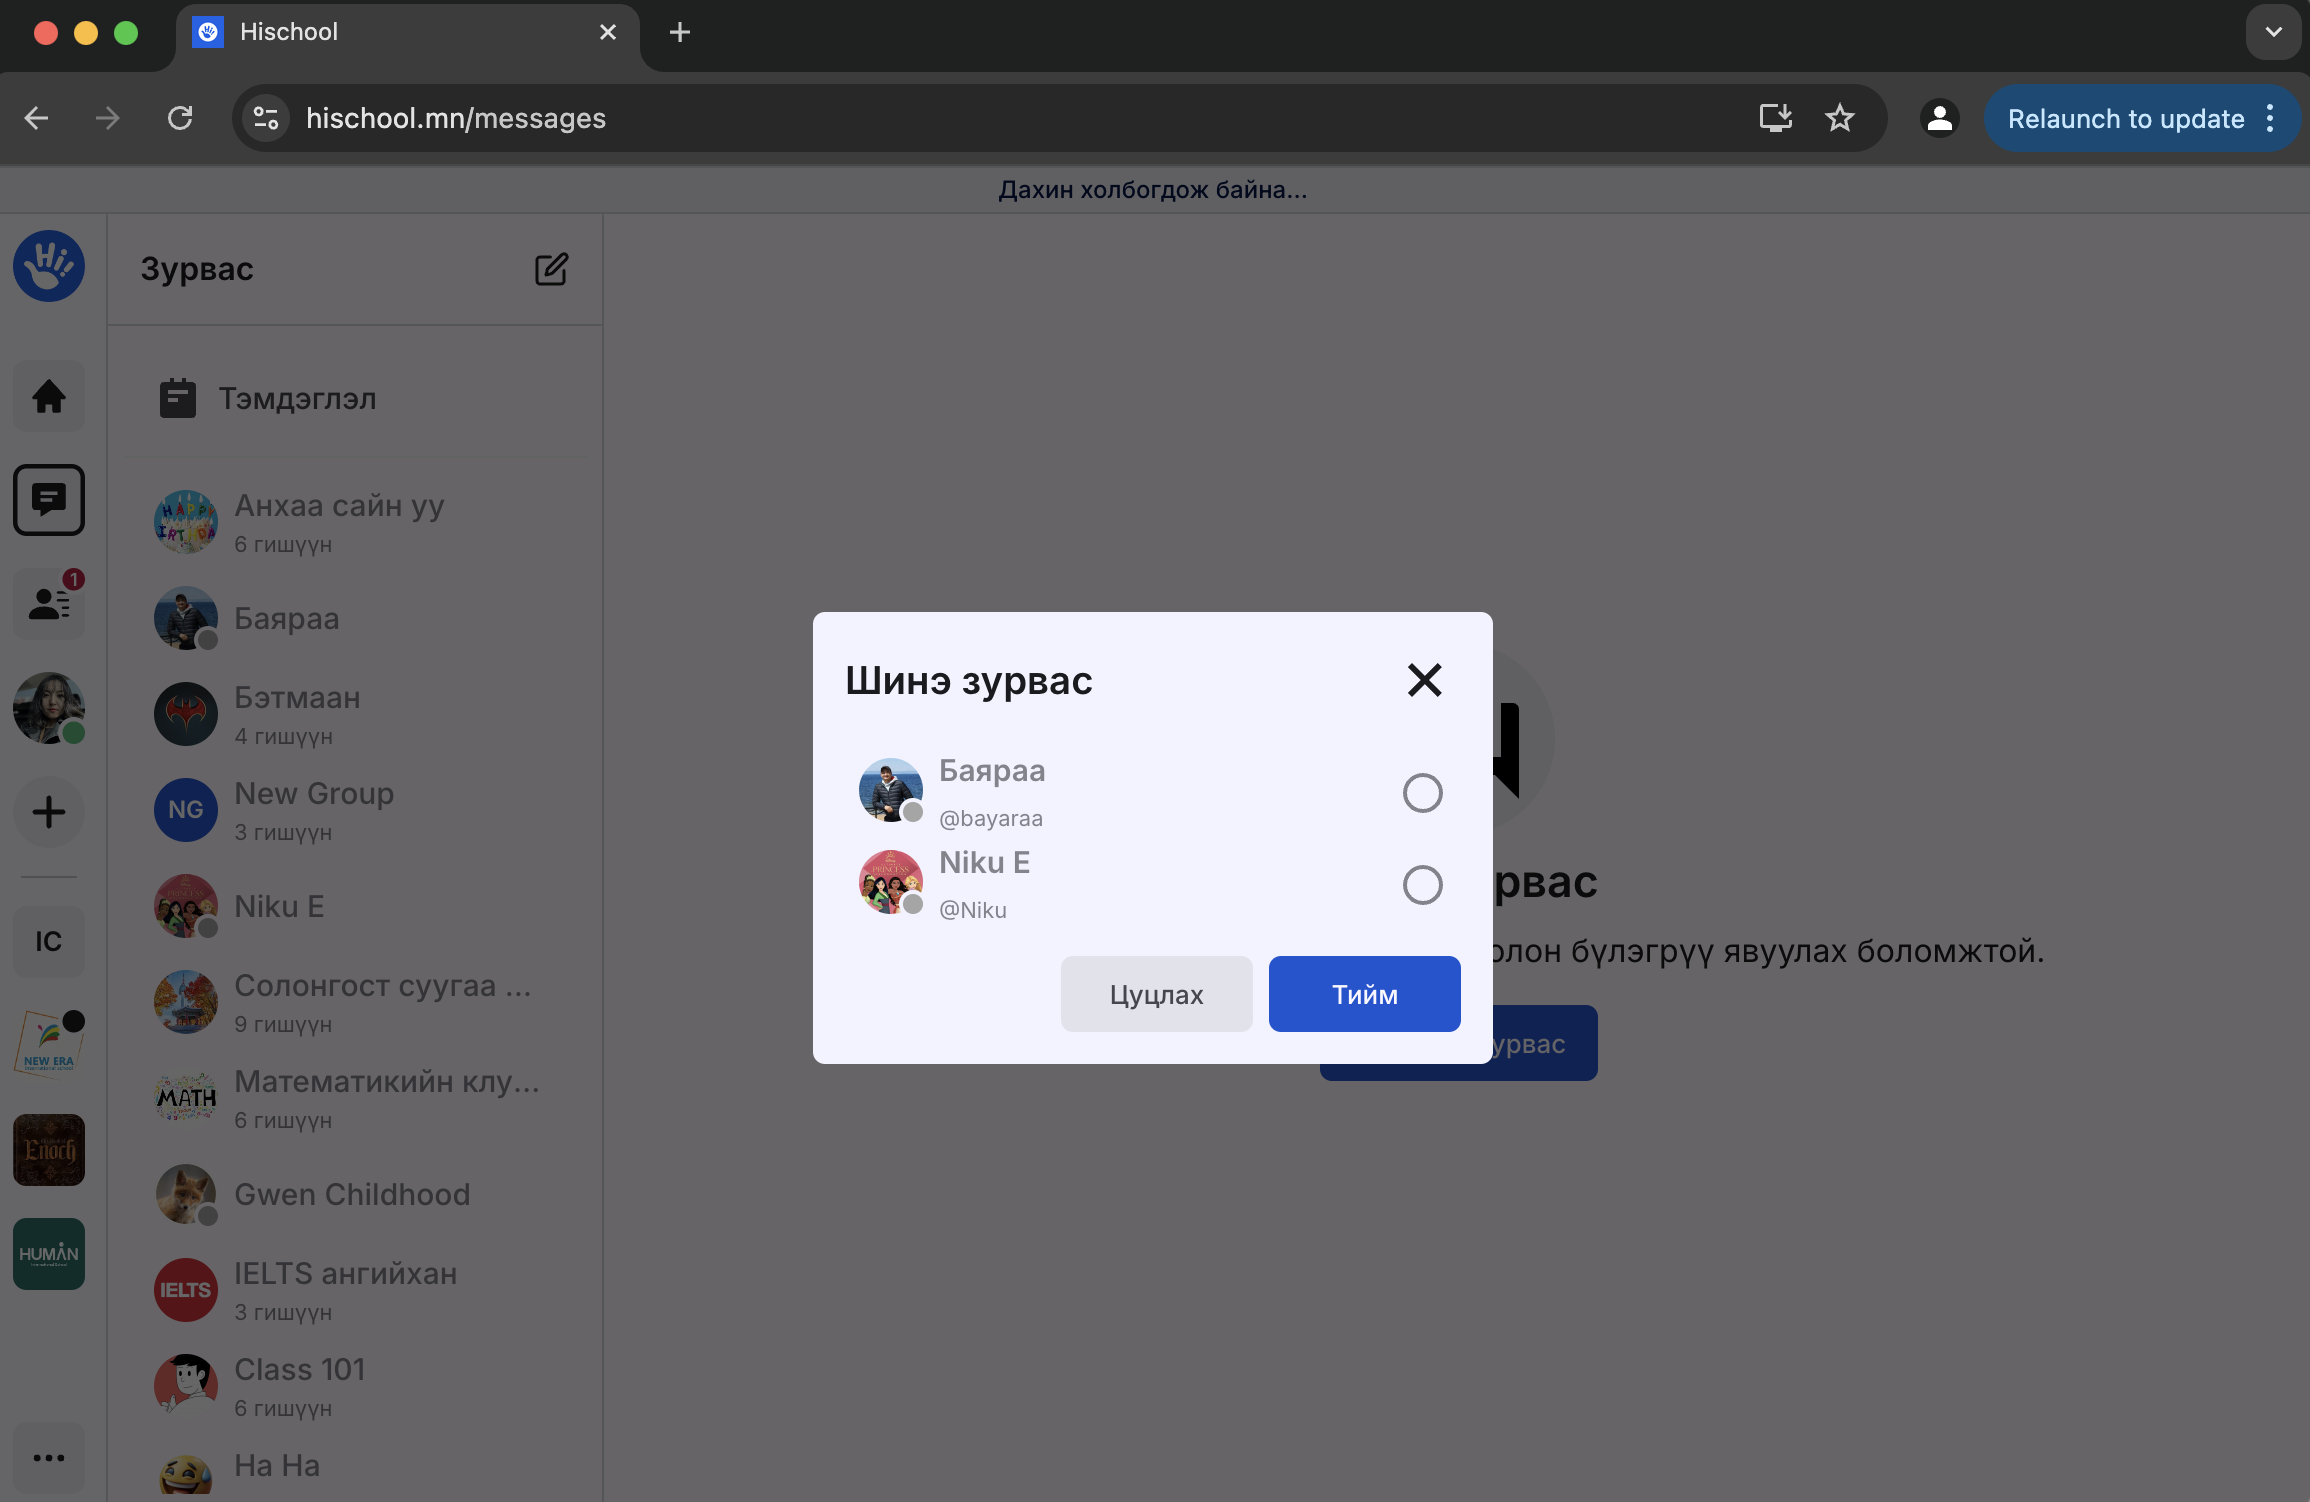Click the Hischool hand logo icon
This screenshot has width=2310, height=1502.
pyautogui.click(x=48, y=266)
